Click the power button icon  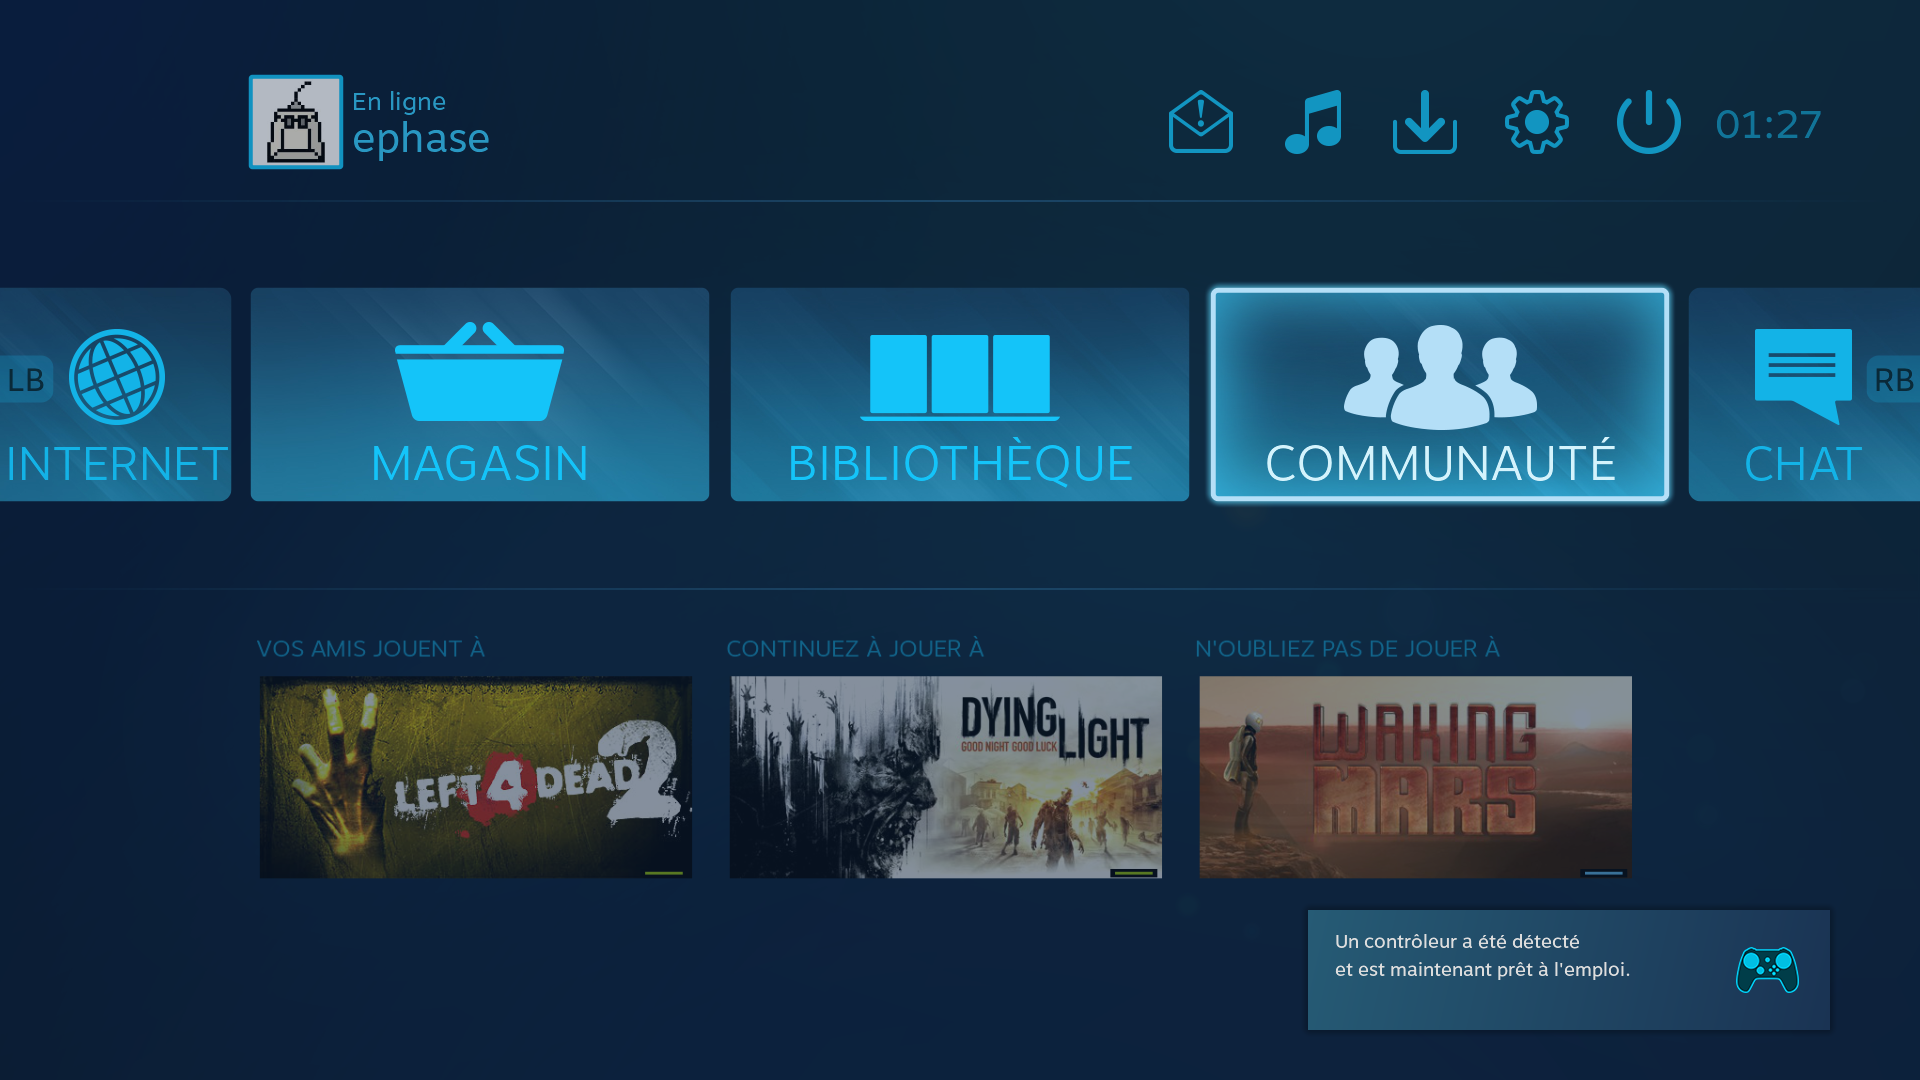point(1648,122)
